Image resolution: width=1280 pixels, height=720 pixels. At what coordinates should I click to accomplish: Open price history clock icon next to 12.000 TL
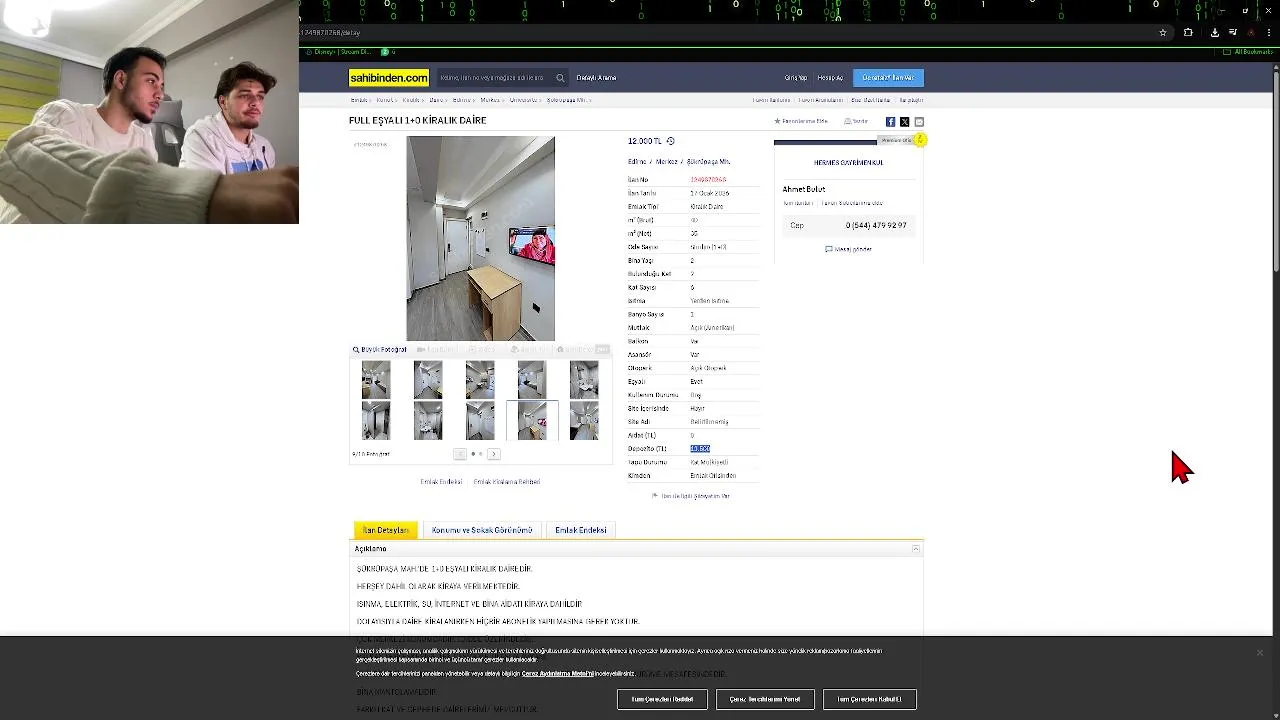[671, 141]
